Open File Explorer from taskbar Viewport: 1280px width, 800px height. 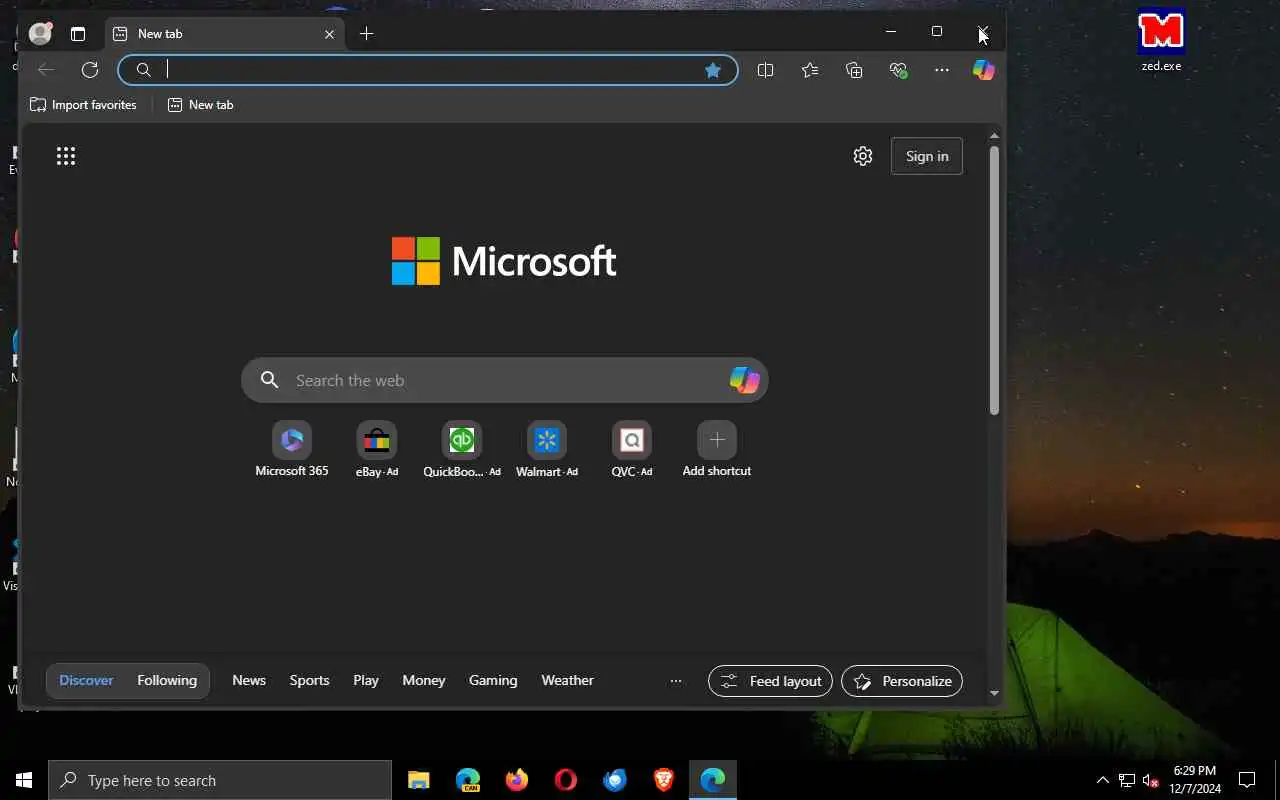pyautogui.click(x=418, y=780)
